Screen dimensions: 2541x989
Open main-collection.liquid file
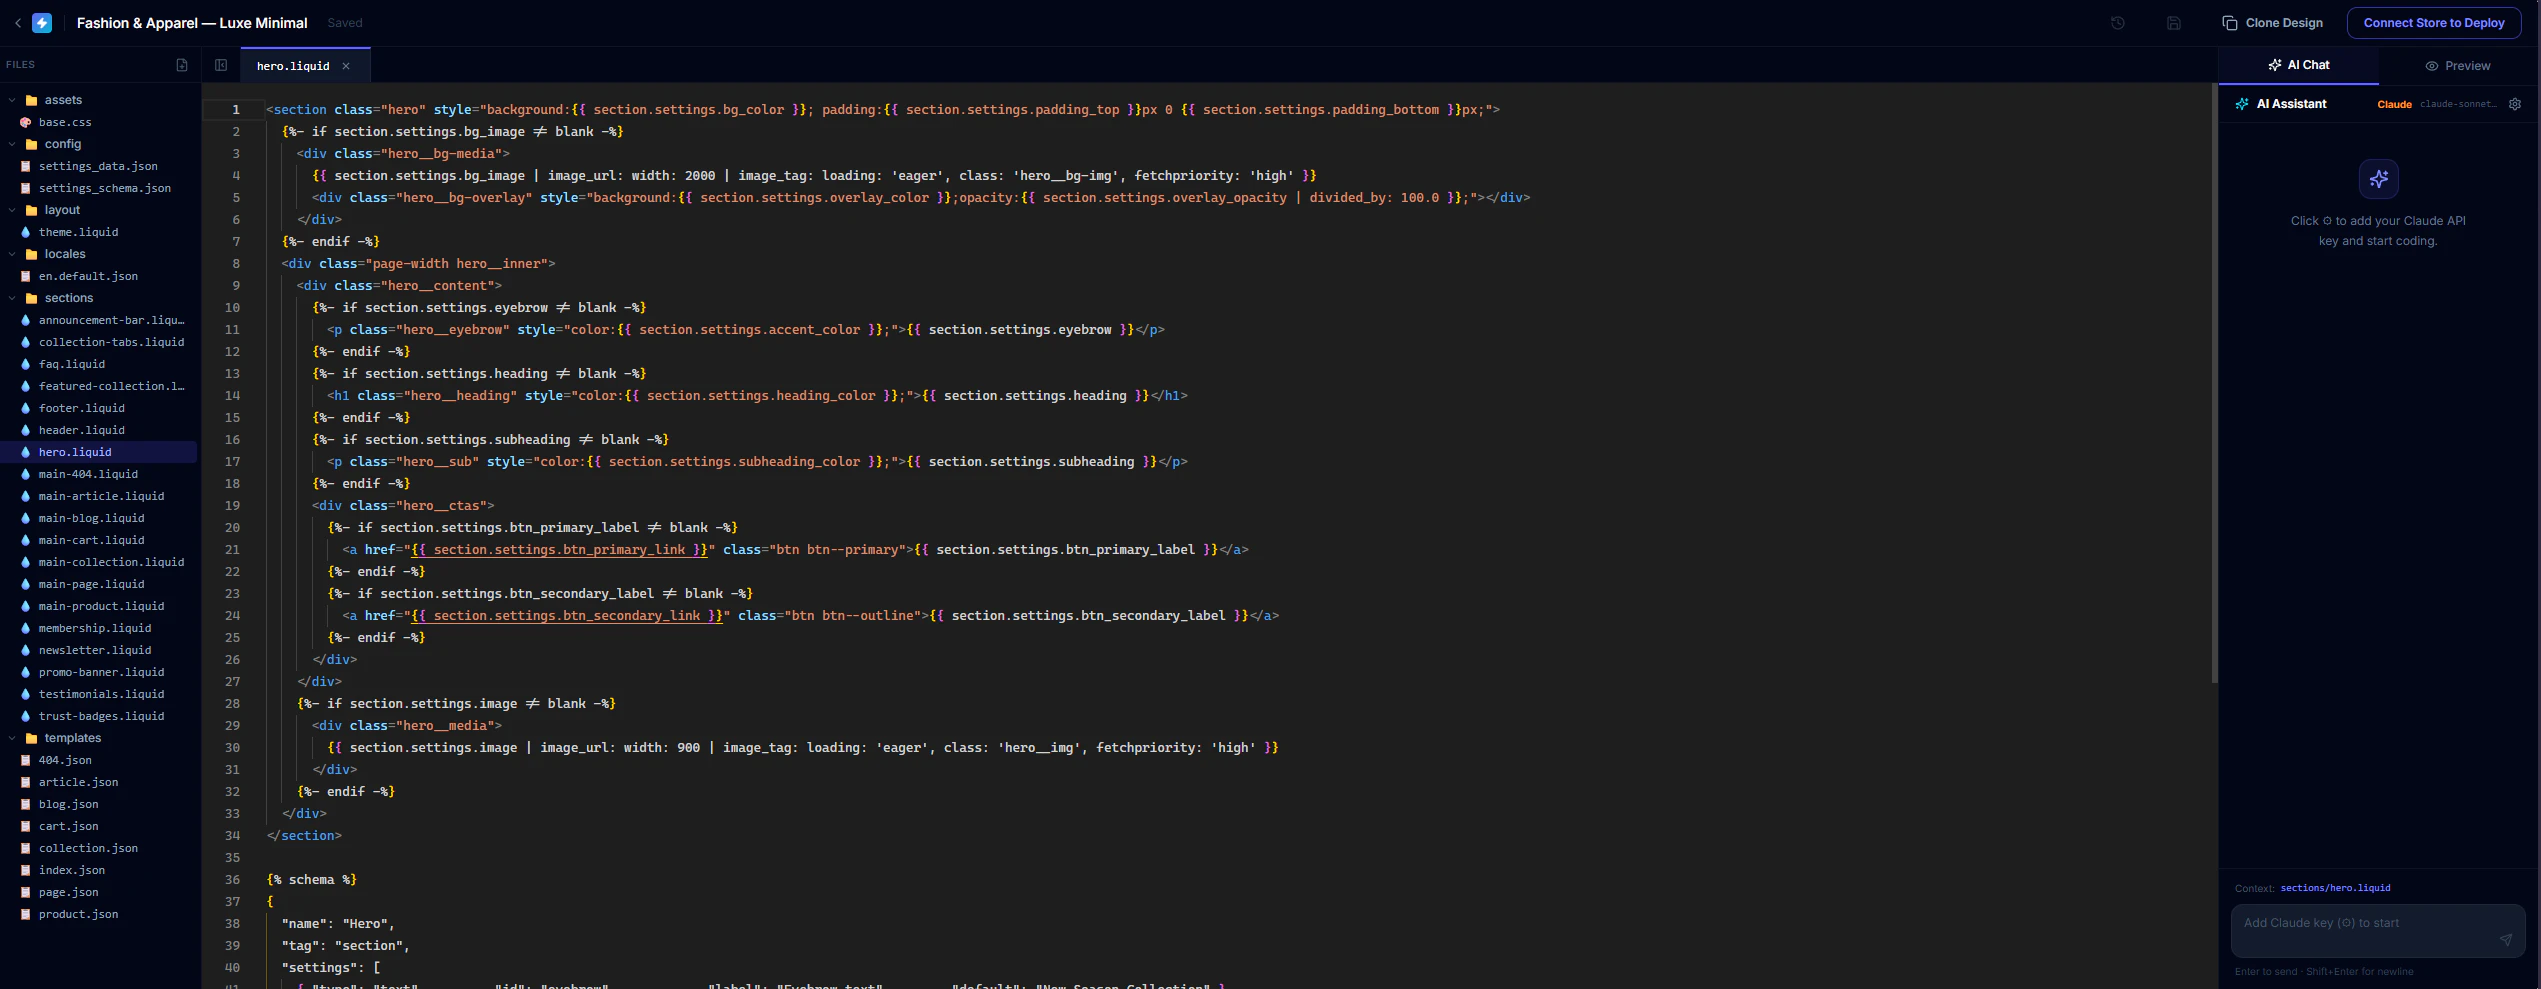(x=99, y=562)
